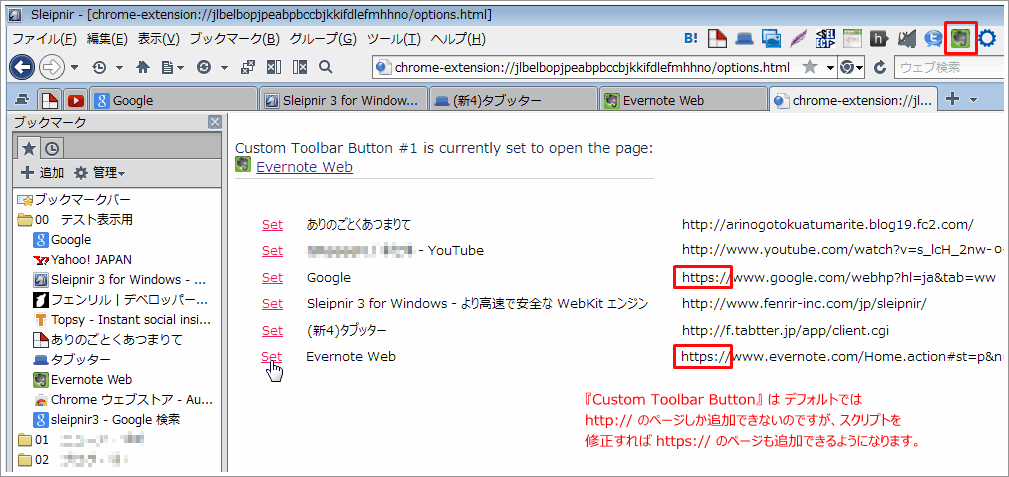Open the recent history clock icon

(x=99, y=67)
